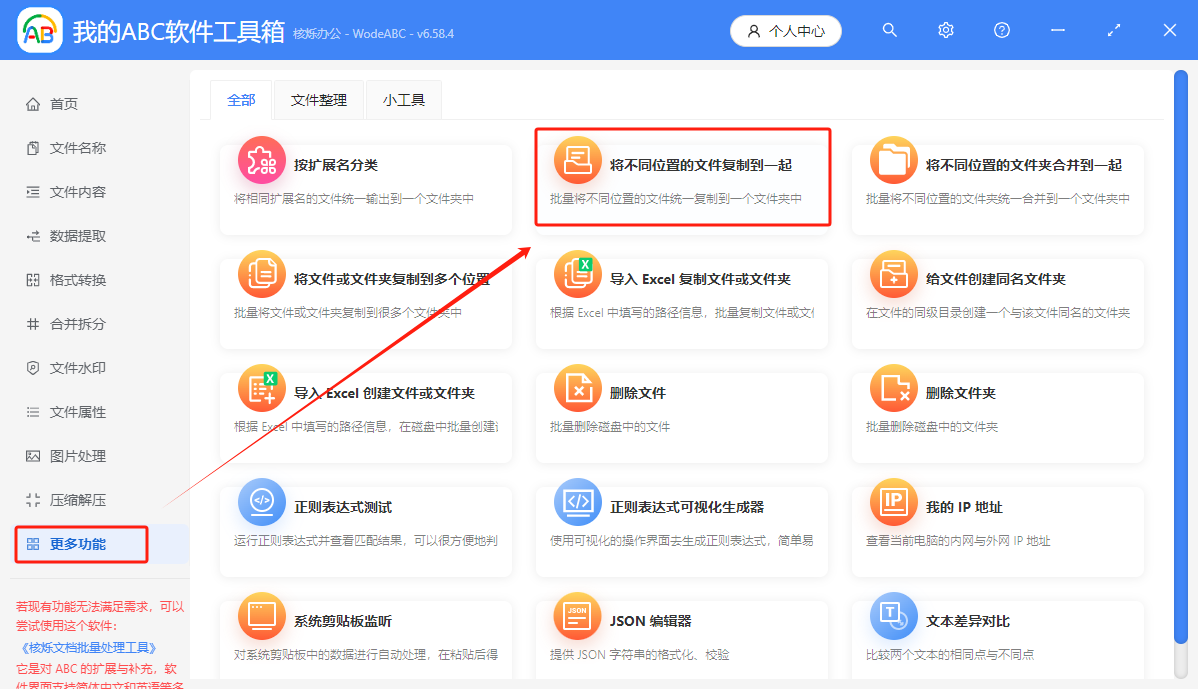Select the 系统剪贴板监听 tool icon
The width and height of the screenshot is (1198, 689).
pos(261,619)
